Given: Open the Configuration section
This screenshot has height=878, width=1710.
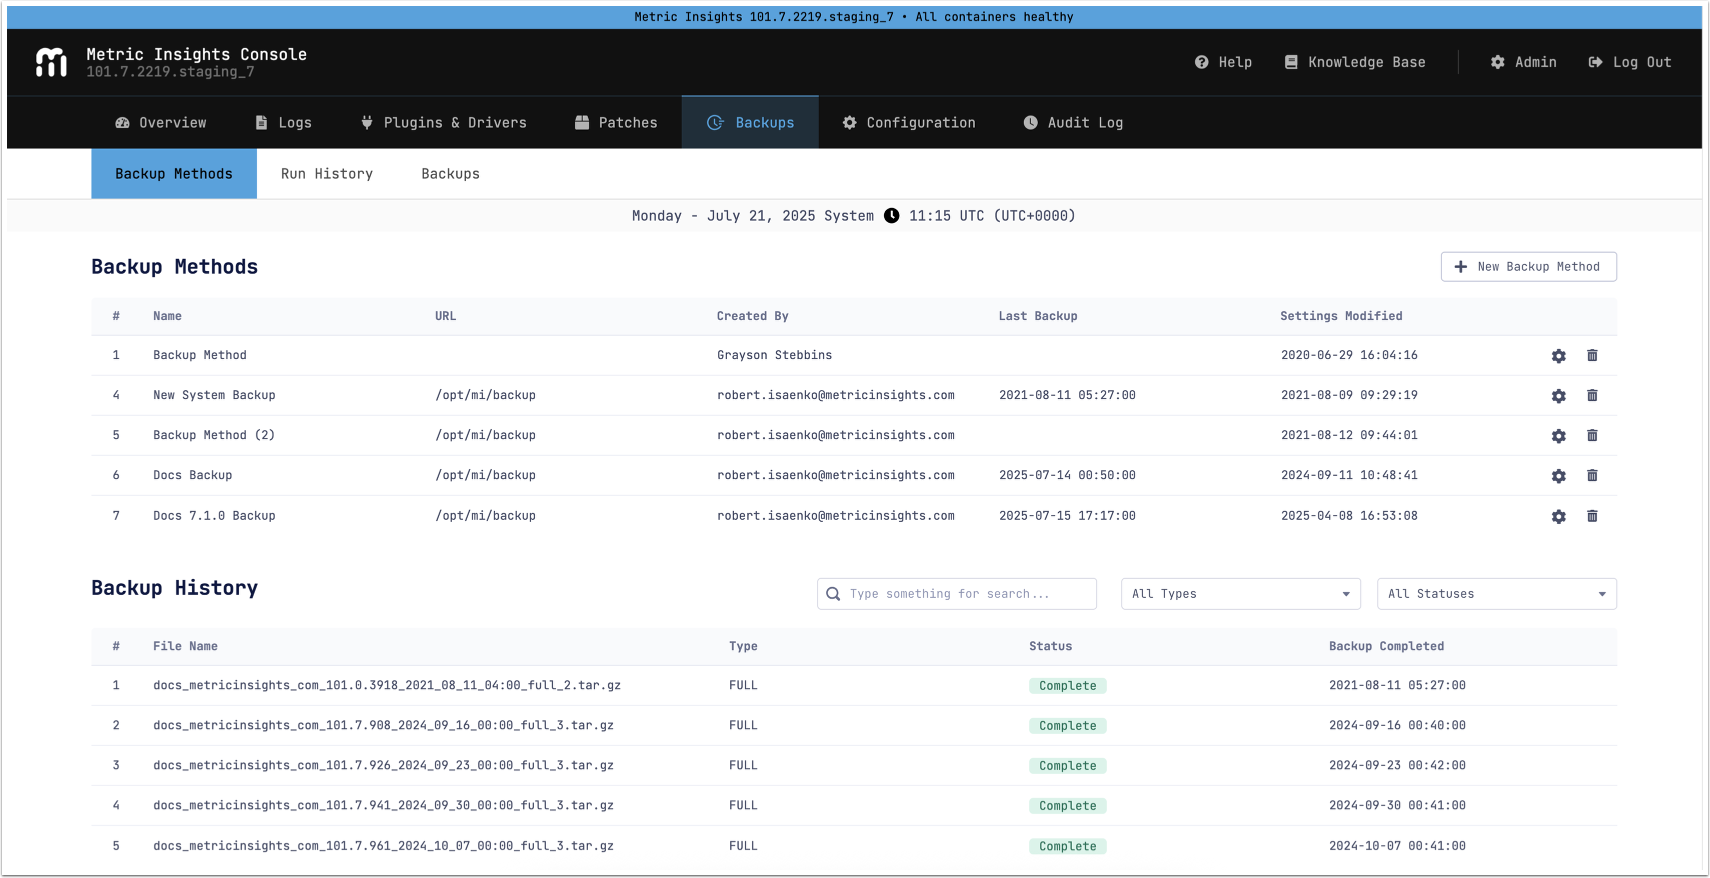Looking at the screenshot, I should [908, 123].
